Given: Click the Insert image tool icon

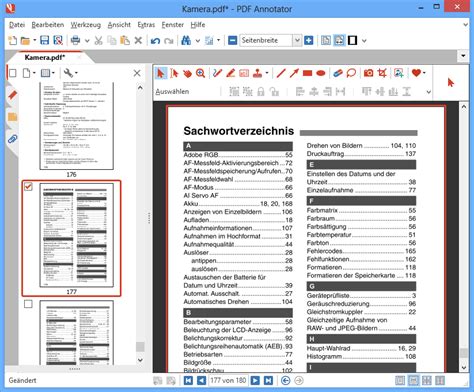Looking at the screenshot, I should [x=399, y=73].
